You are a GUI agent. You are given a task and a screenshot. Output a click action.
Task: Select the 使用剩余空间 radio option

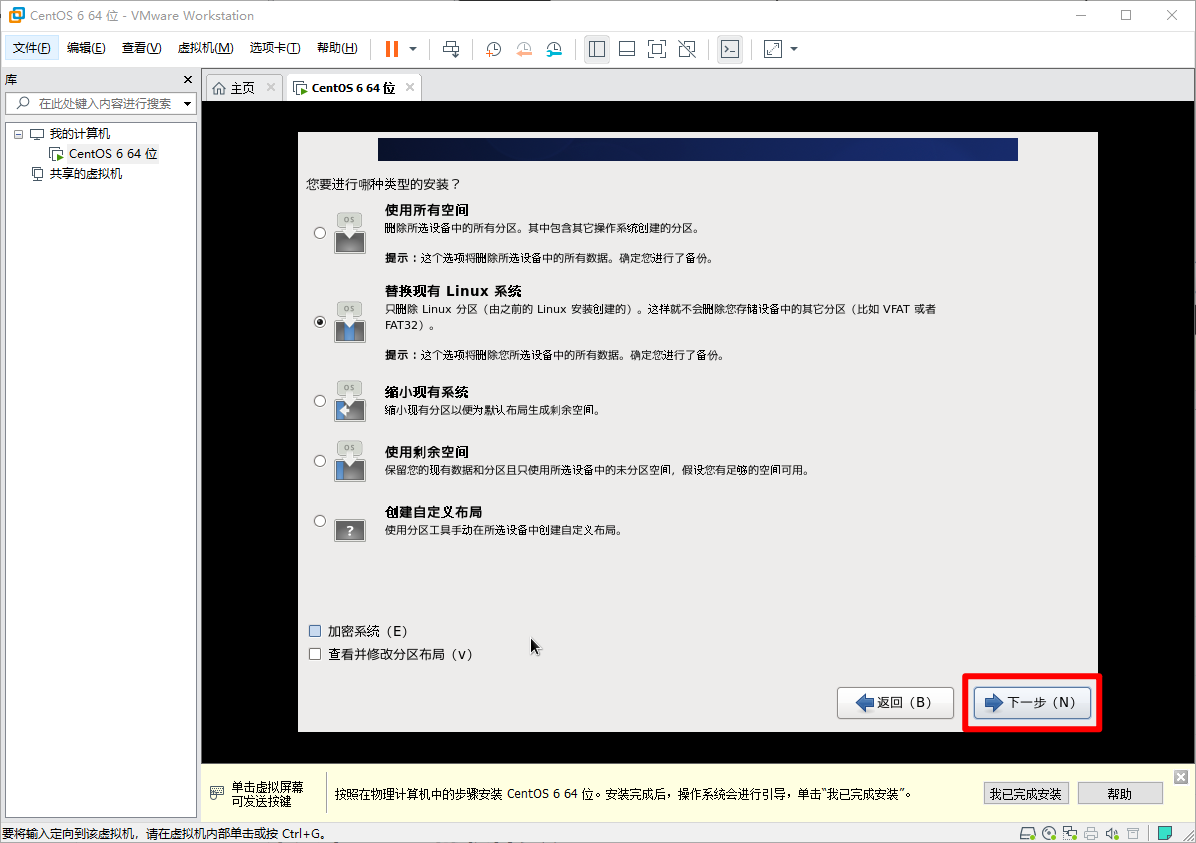[x=320, y=461]
